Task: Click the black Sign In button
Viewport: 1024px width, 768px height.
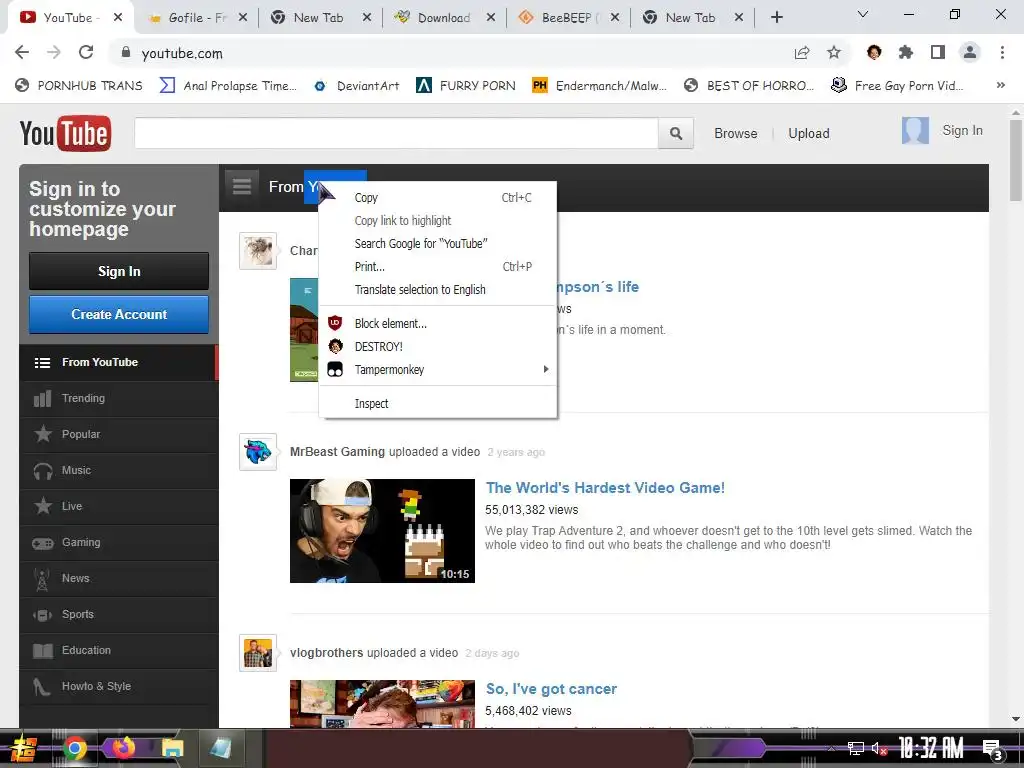Action: (119, 271)
